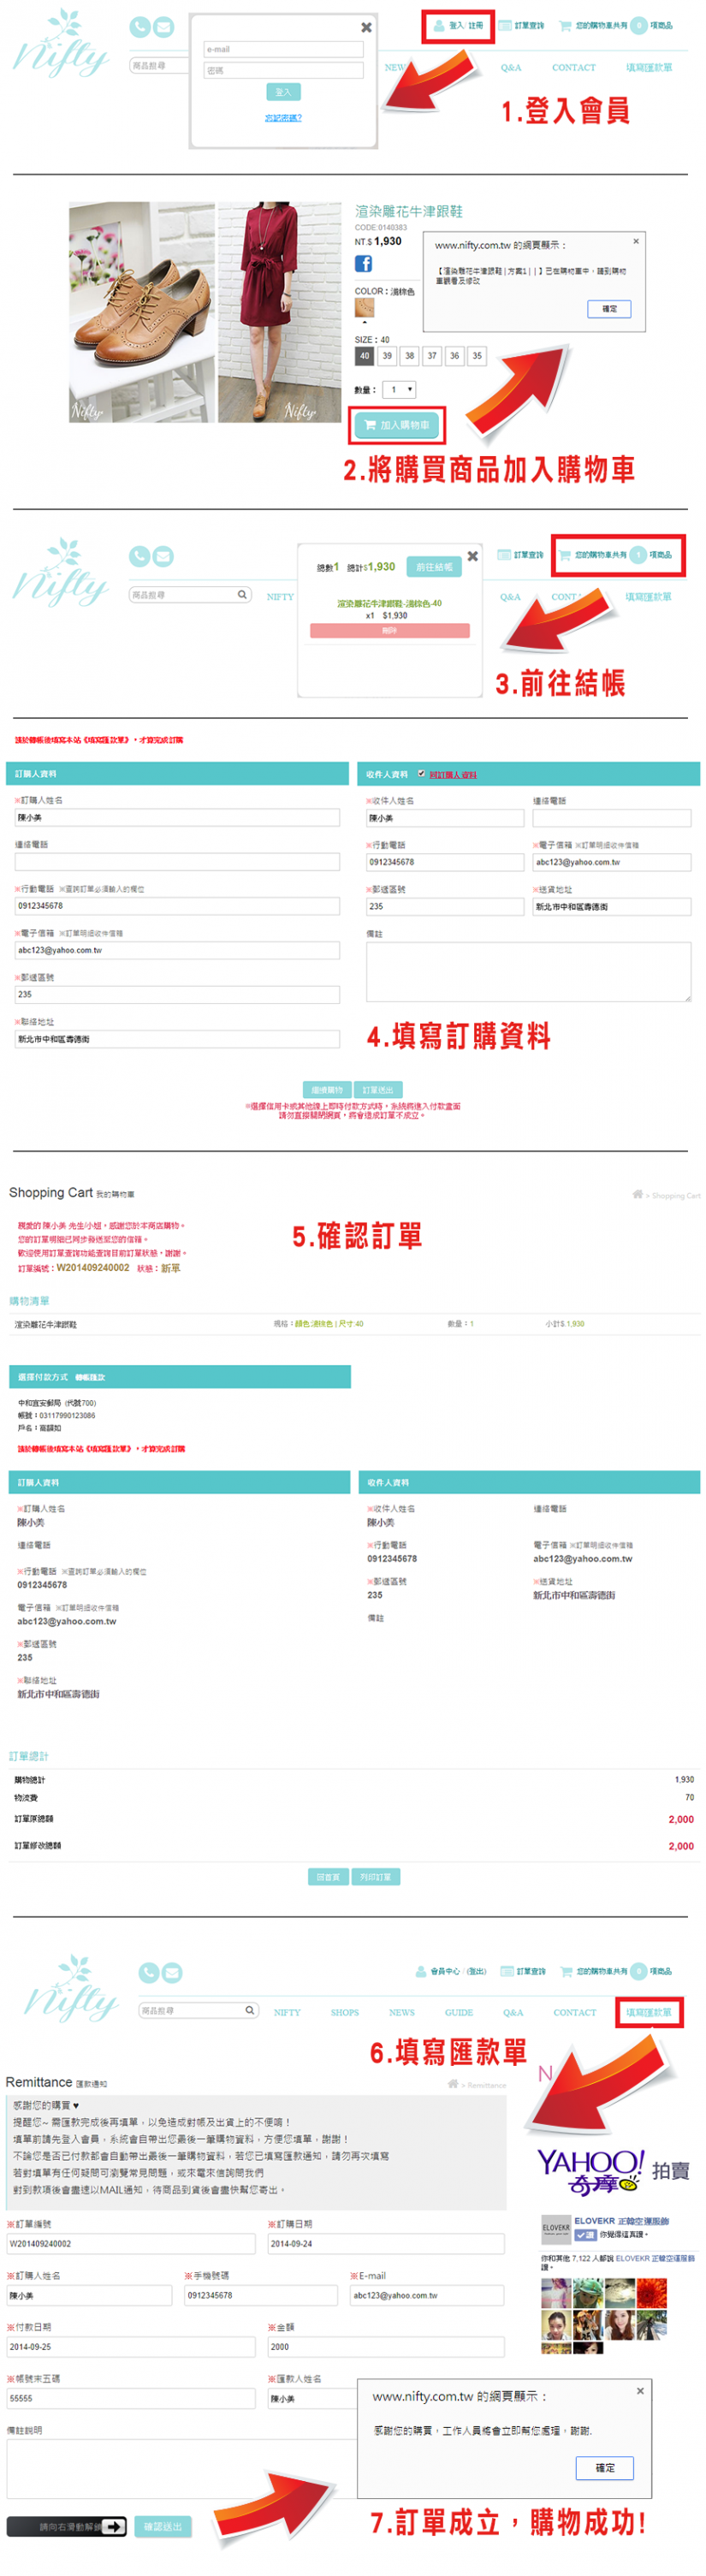Click the password field in the login popup
Screen dimensions: 706x2576
pyautogui.click(x=283, y=70)
